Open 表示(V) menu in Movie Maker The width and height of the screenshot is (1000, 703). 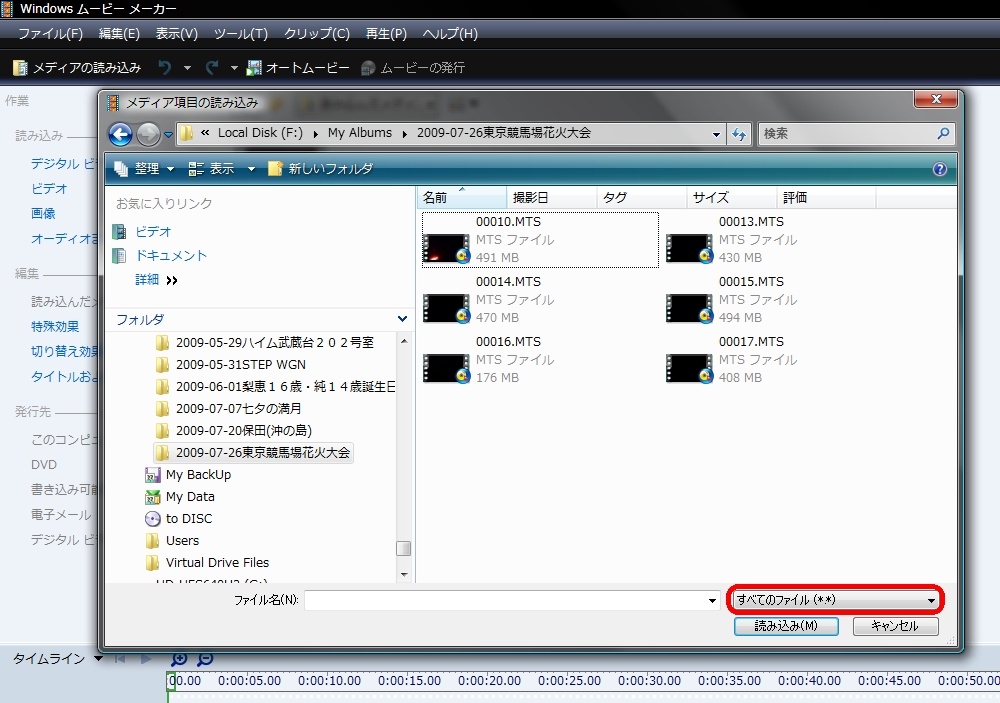[177, 33]
